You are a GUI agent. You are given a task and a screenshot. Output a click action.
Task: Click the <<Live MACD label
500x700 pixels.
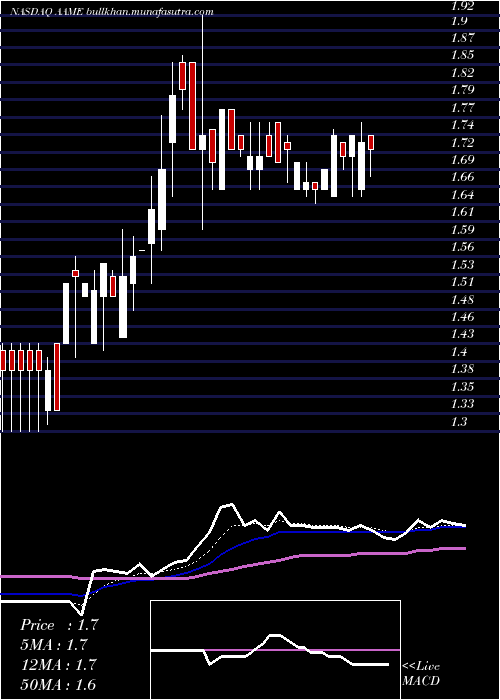click(x=422, y=674)
